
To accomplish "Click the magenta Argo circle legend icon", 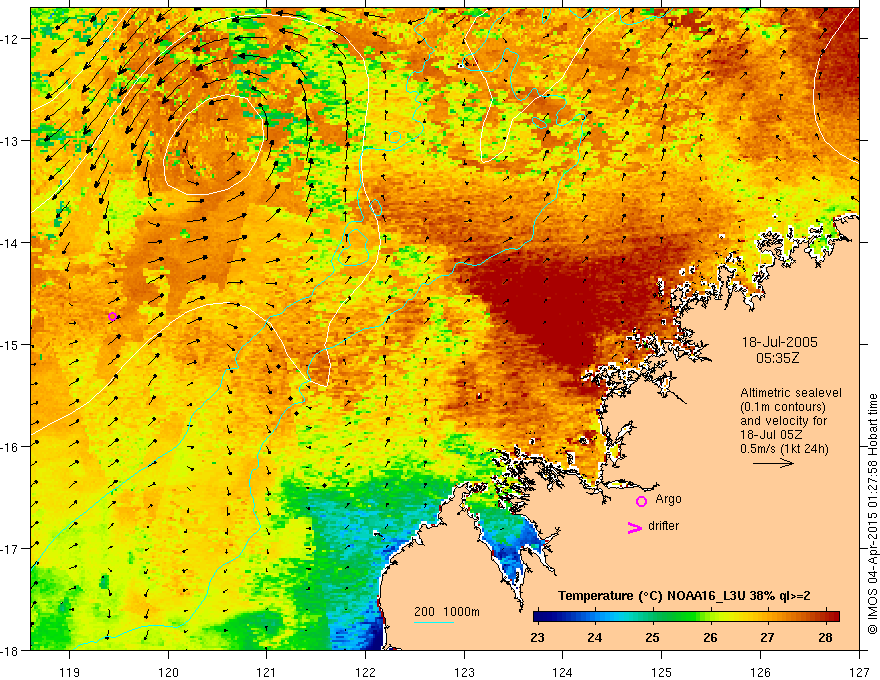I will point(641,502).
